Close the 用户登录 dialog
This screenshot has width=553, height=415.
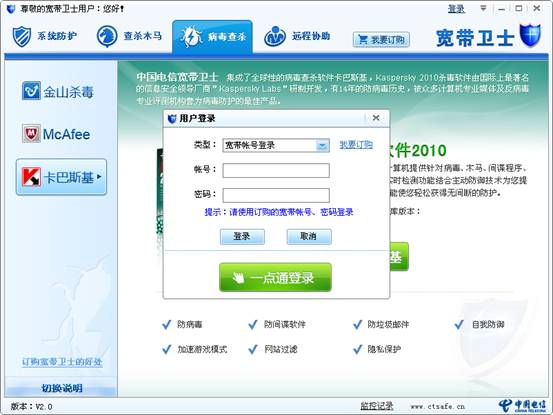(376, 118)
